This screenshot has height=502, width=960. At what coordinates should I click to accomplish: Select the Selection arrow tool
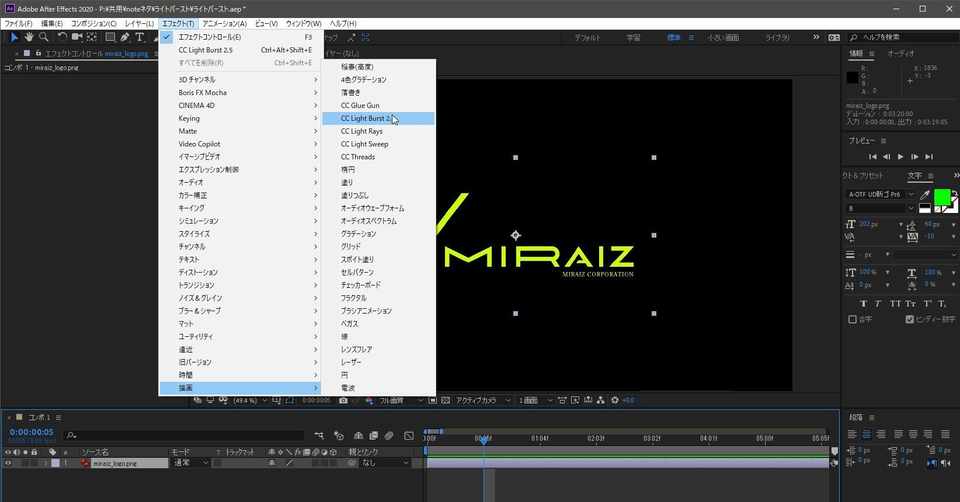(14, 37)
